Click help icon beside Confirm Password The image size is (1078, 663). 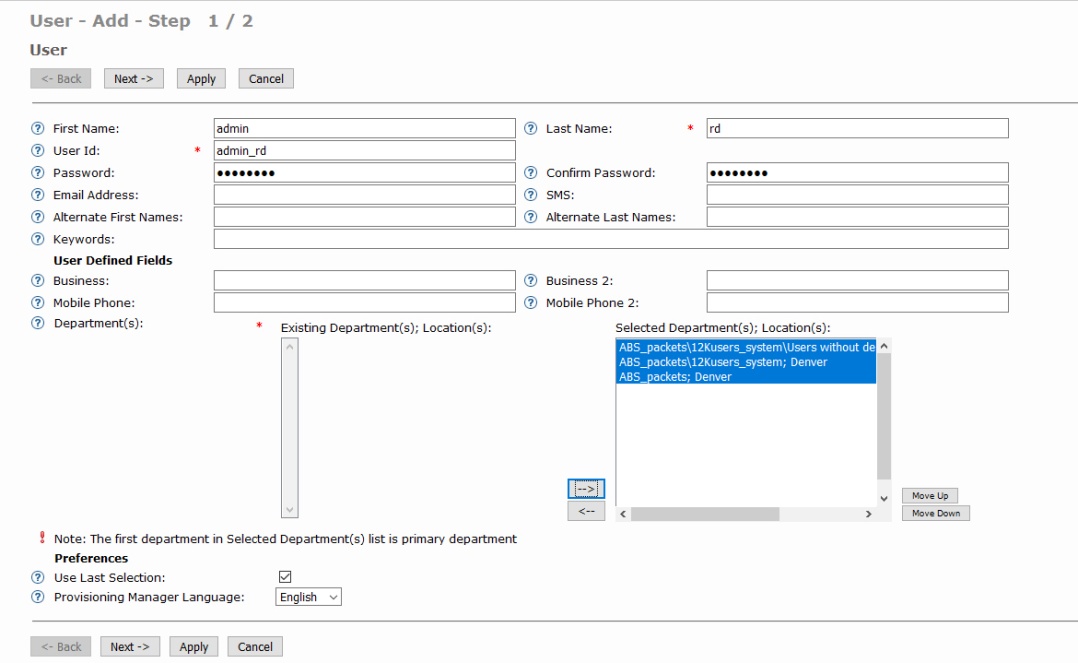(x=531, y=173)
